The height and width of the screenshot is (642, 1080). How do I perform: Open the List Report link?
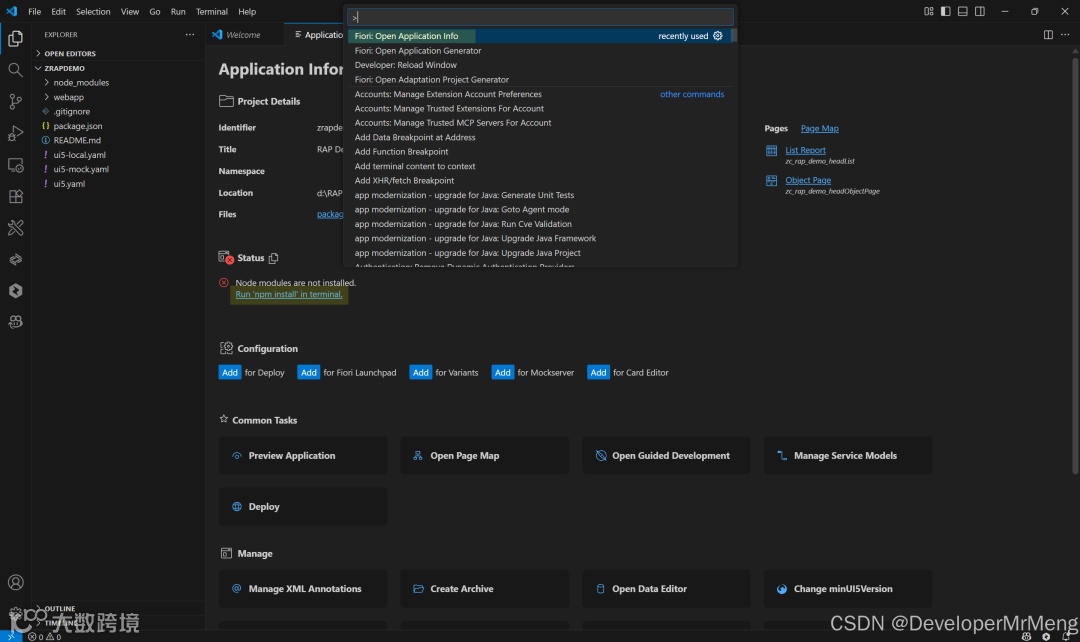tap(805, 150)
